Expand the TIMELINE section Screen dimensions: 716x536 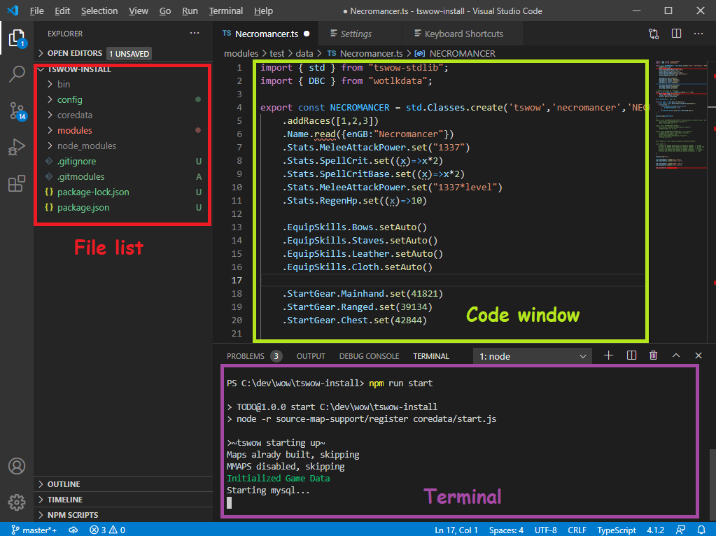[x=65, y=499]
